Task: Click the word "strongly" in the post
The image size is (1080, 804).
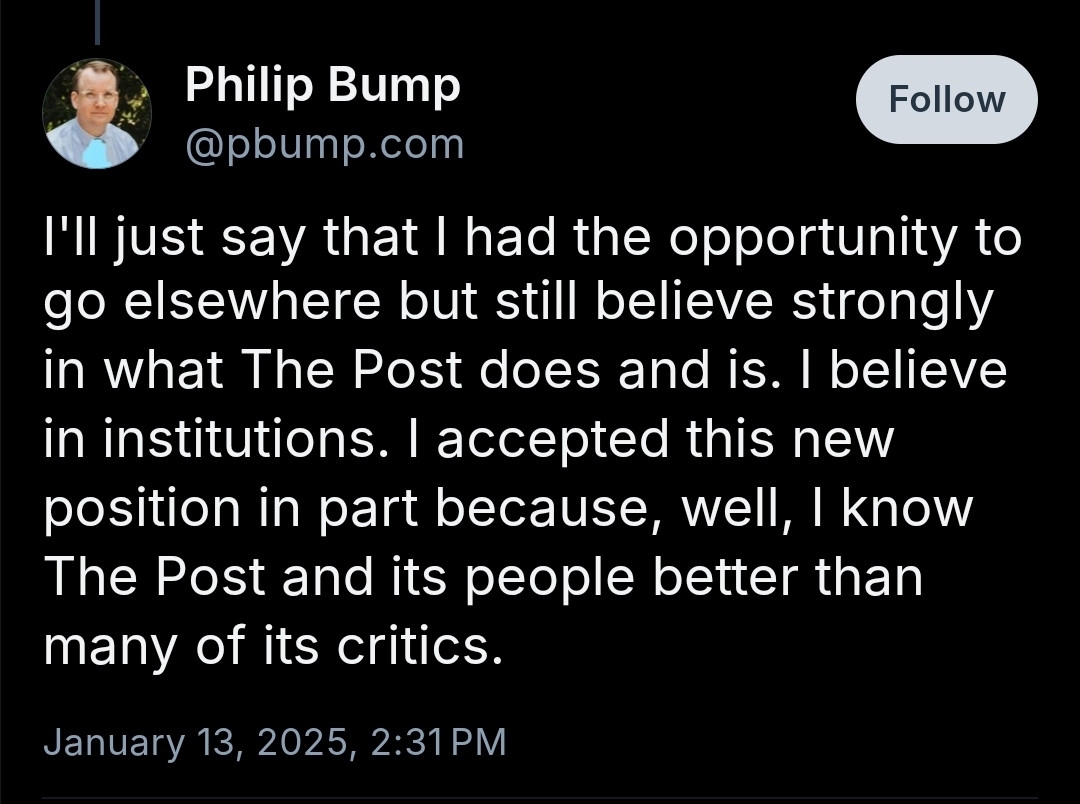Action: (x=892, y=304)
